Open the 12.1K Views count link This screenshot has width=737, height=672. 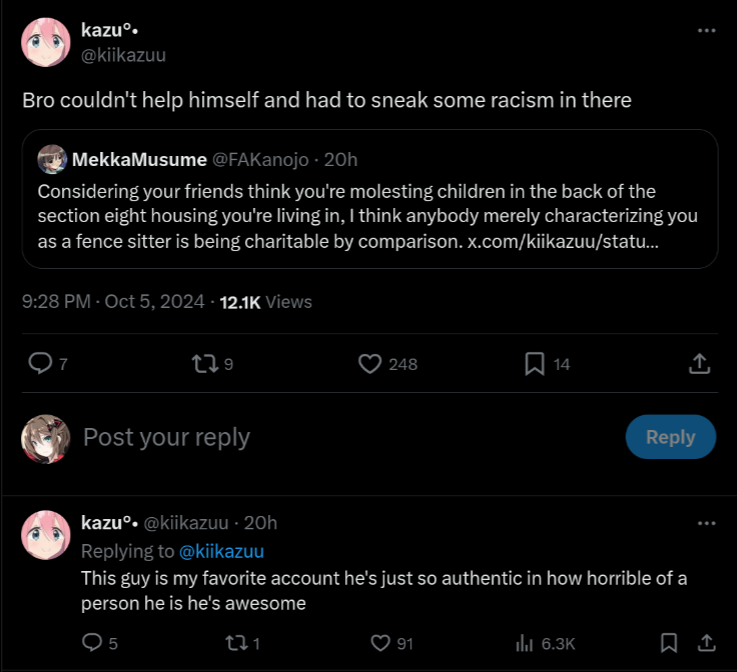coord(266,302)
